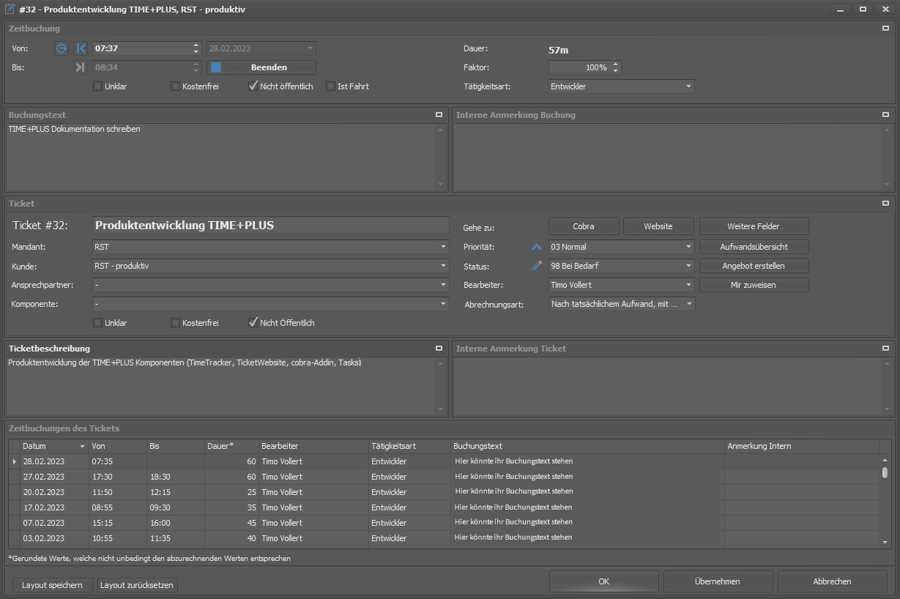Sort by Buchungstext column header
Screen dimensions: 900x599
pyautogui.click(x=588, y=446)
